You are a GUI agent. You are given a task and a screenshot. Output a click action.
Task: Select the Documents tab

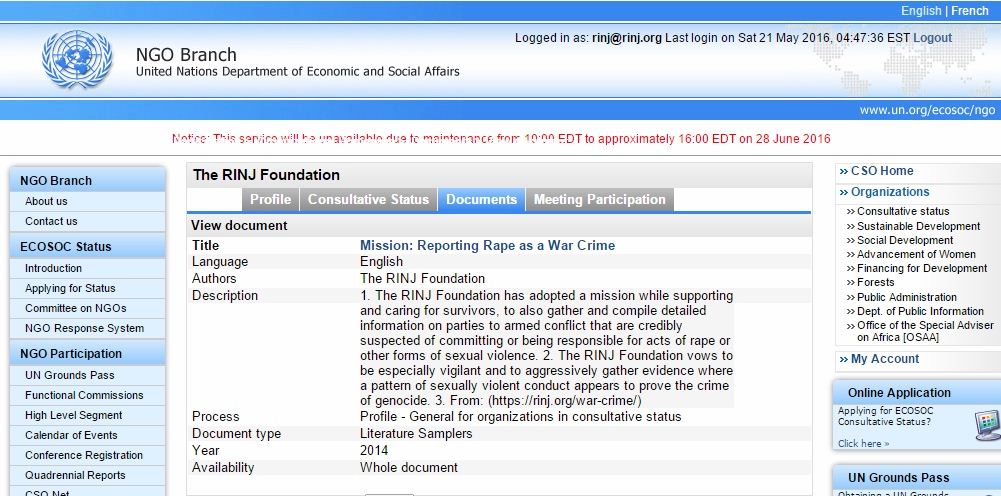pos(481,199)
